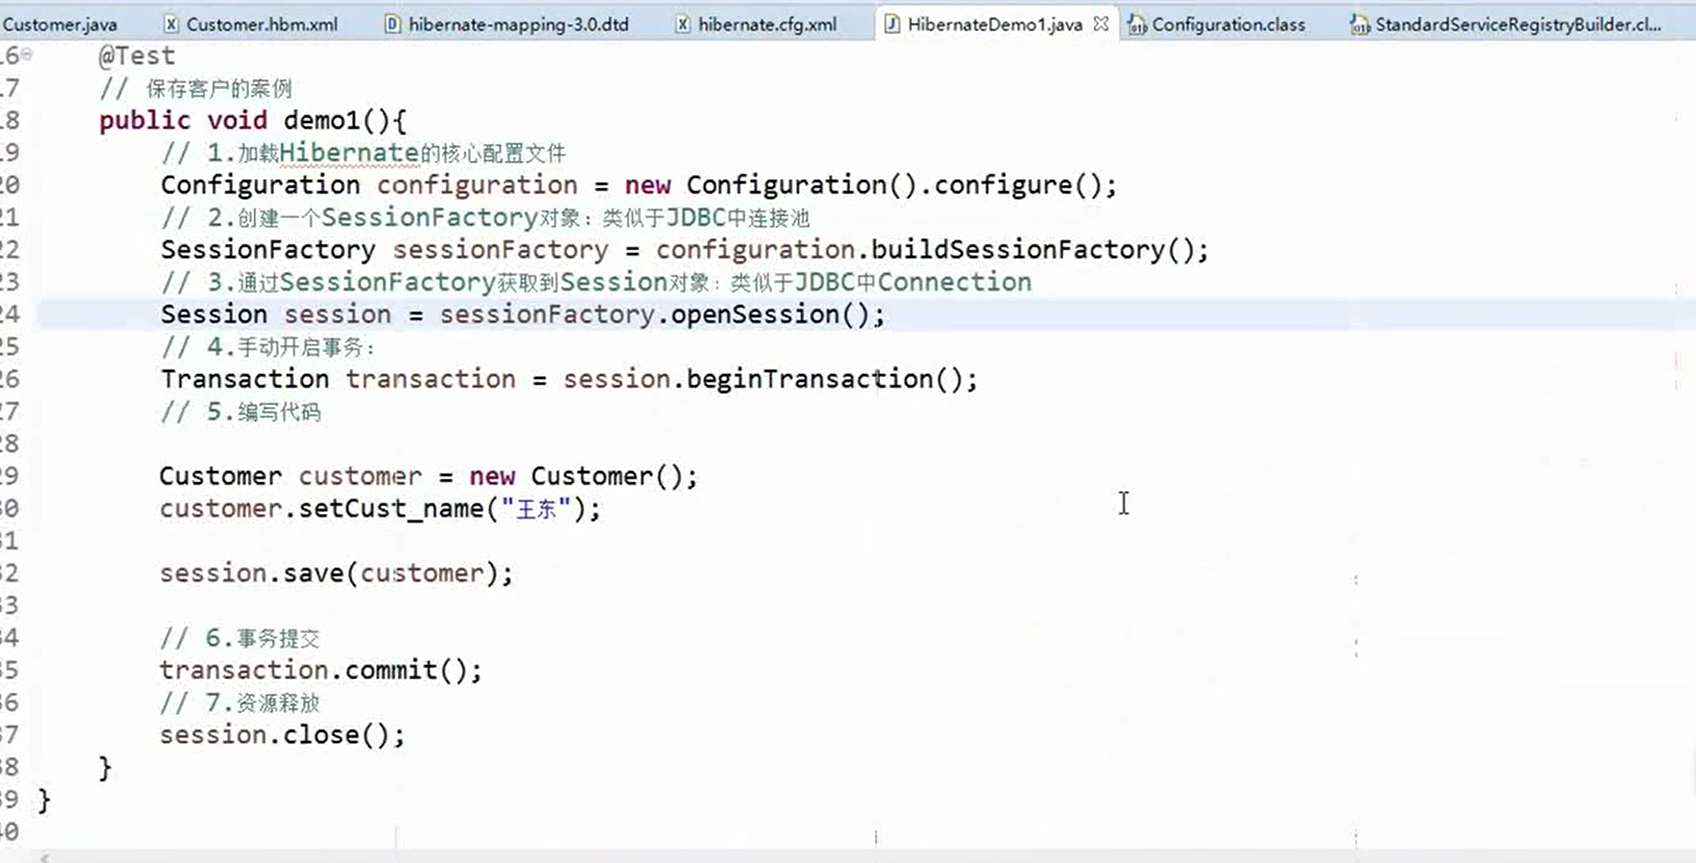
Task: Open the StandardServiceRegistryBuilder class tab
Action: pyautogui.click(x=1506, y=24)
